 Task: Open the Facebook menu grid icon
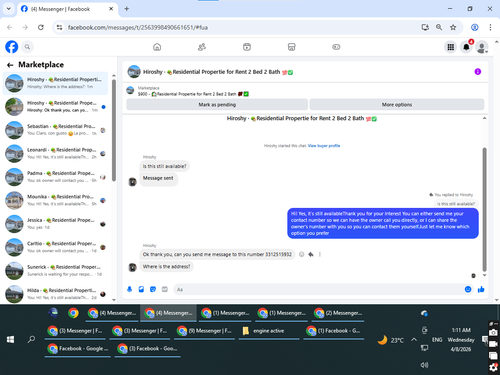(451, 47)
